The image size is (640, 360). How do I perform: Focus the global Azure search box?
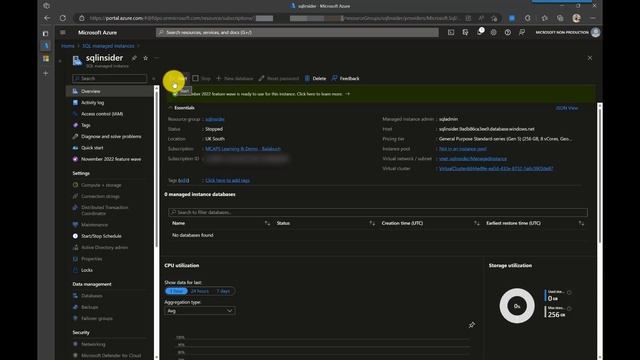297,32
